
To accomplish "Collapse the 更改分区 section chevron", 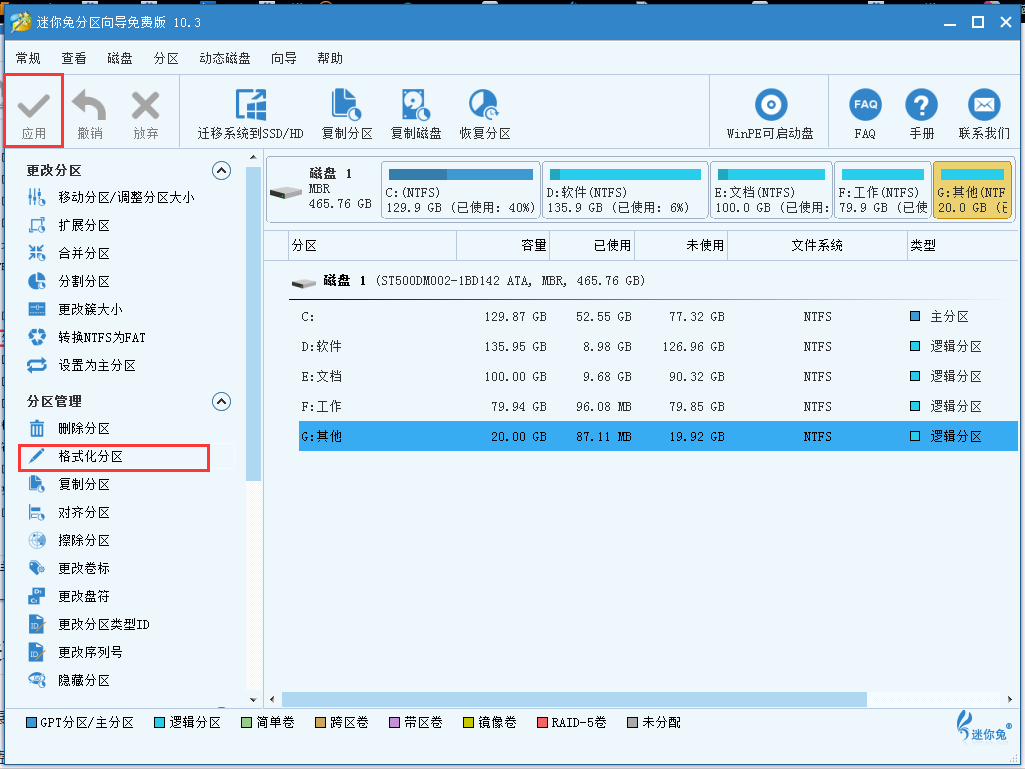I will click(x=222, y=171).
